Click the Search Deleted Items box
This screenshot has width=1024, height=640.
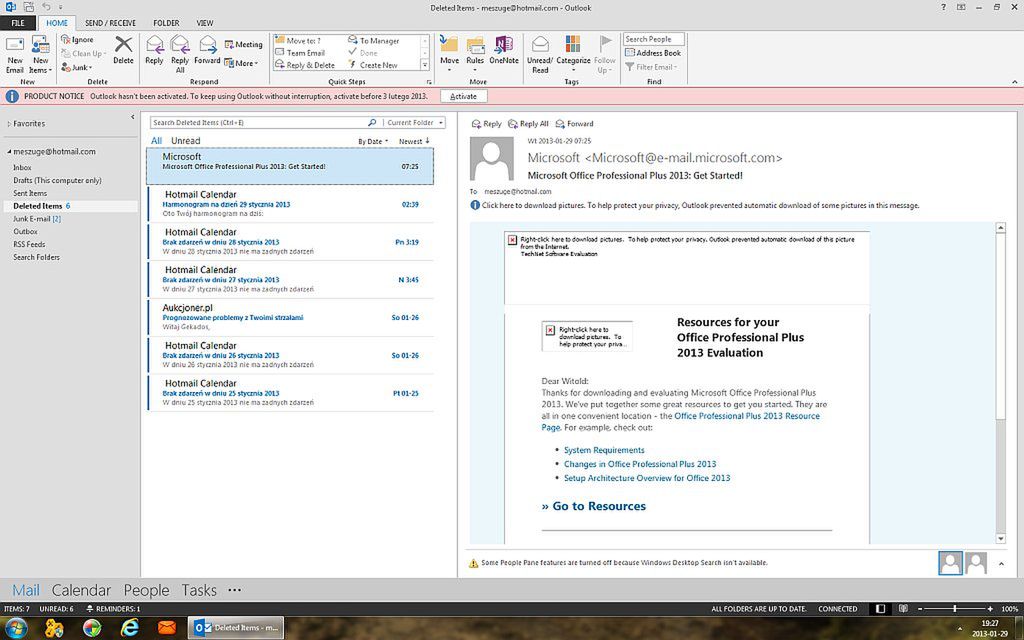(x=259, y=122)
